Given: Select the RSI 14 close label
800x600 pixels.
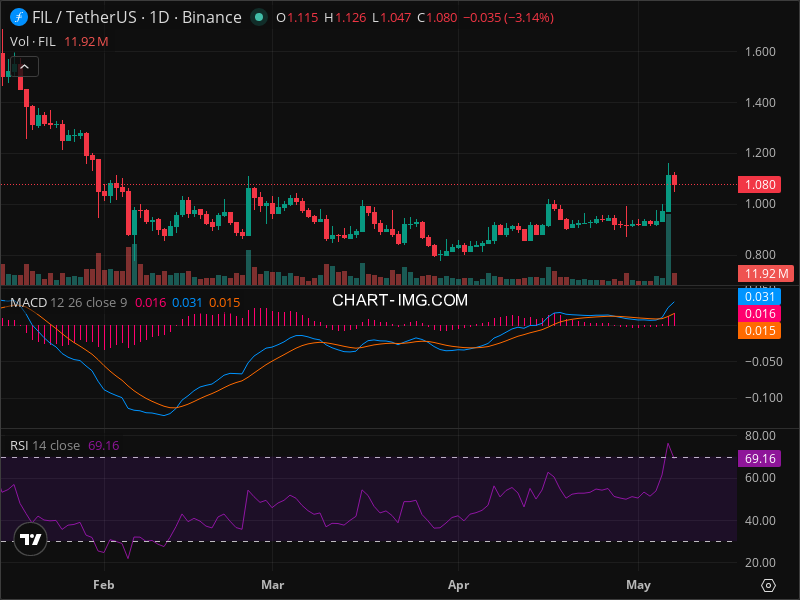Looking at the screenshot, I should tap(45, 445).
